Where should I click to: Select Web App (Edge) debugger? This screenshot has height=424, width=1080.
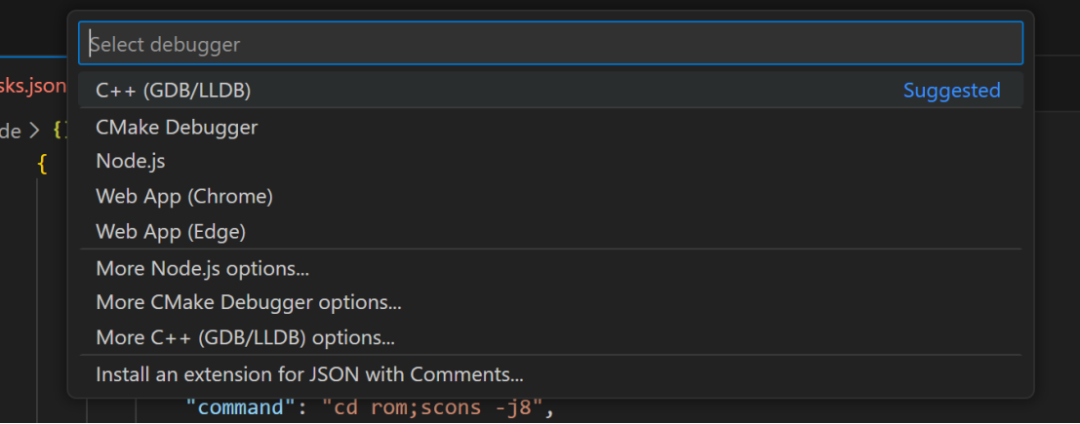(550, 231)
